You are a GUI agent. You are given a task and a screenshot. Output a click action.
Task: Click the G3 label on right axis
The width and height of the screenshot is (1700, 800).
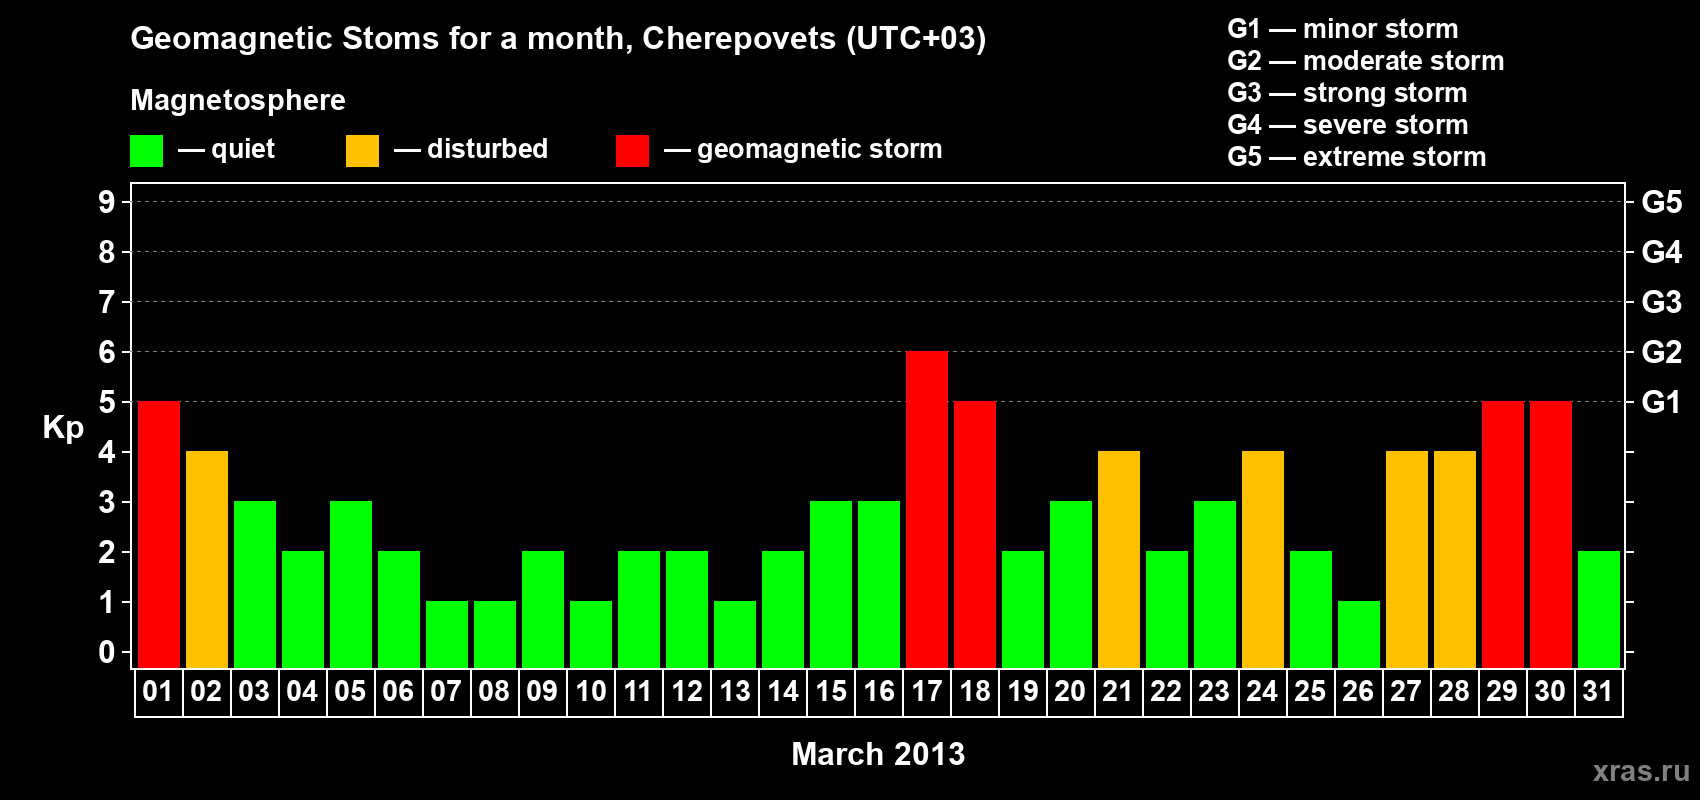pos(1662,302)
